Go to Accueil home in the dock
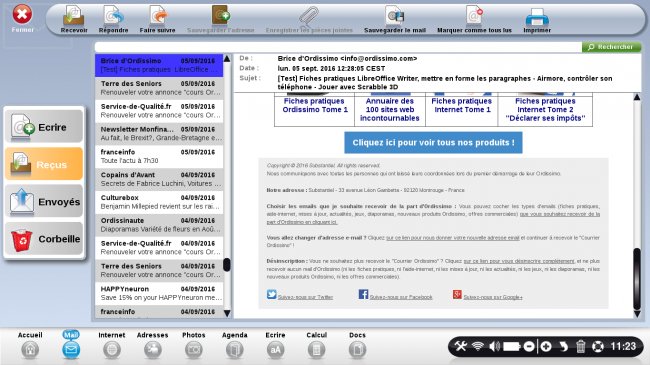The height and width of the screenshot is (365, 650). (30, 345)
